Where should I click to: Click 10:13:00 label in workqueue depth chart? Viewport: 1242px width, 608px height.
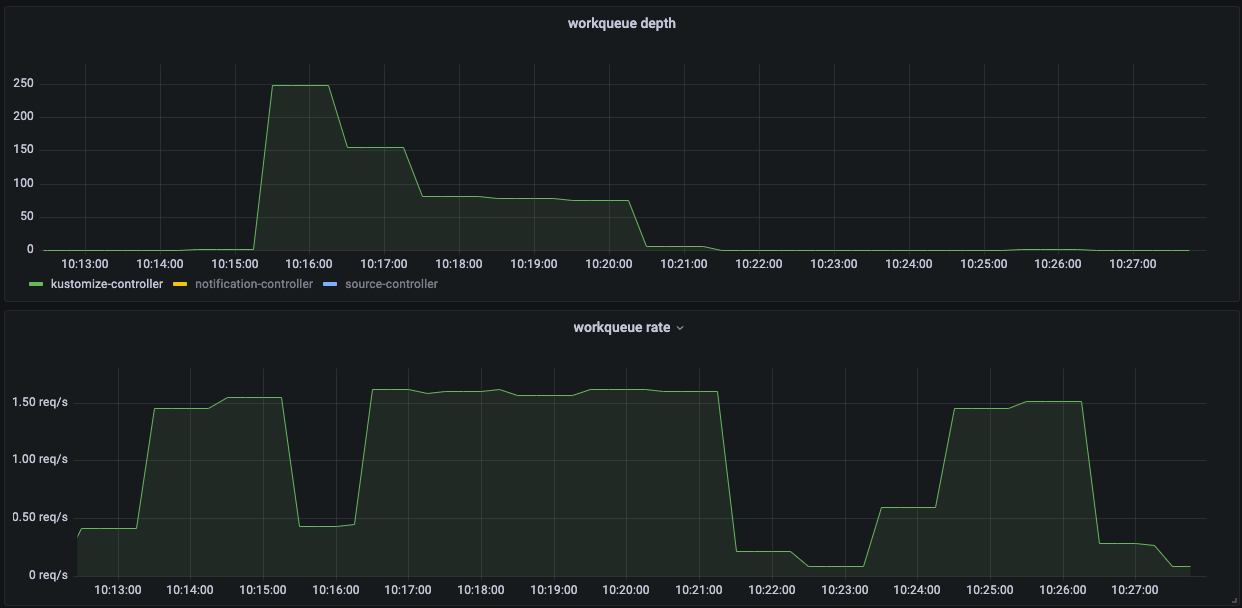pos(85,264)
